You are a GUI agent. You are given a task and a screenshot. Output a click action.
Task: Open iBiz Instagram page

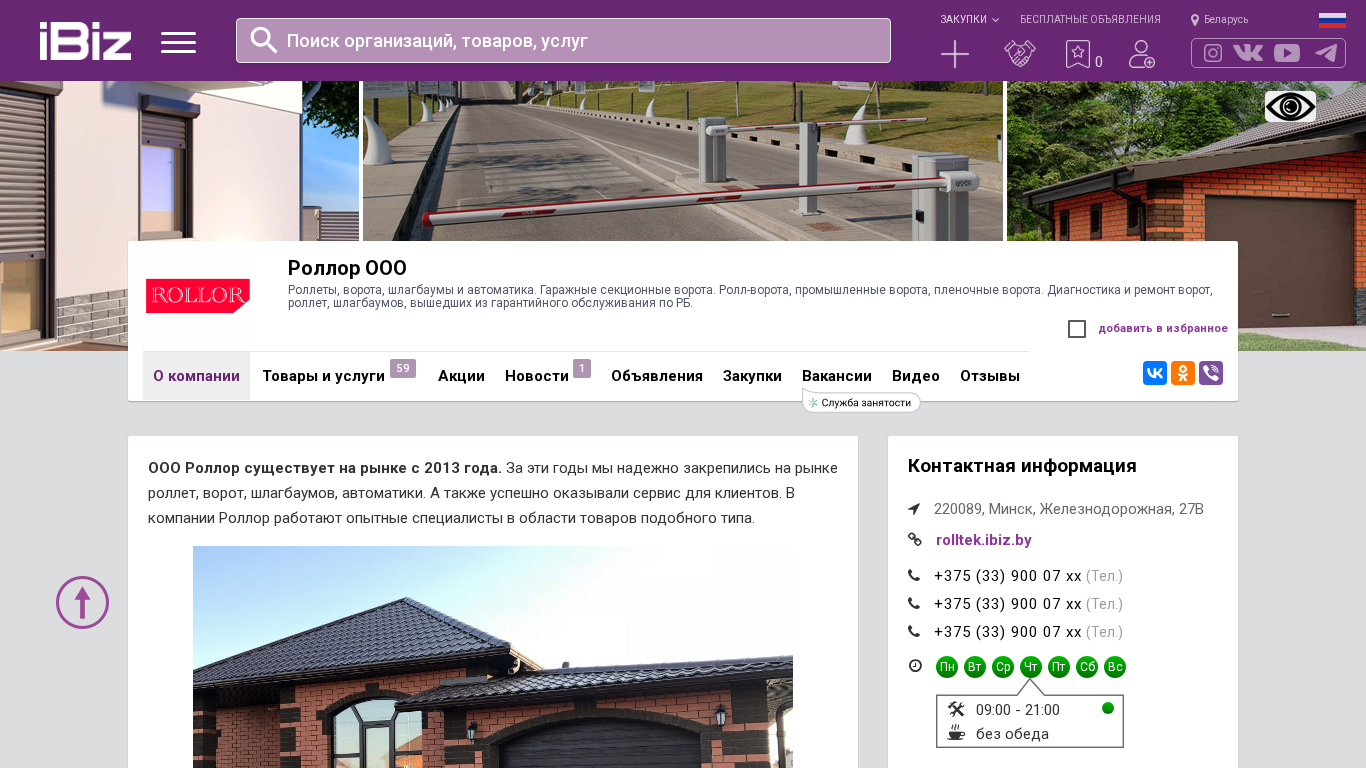pos(1213,53)
